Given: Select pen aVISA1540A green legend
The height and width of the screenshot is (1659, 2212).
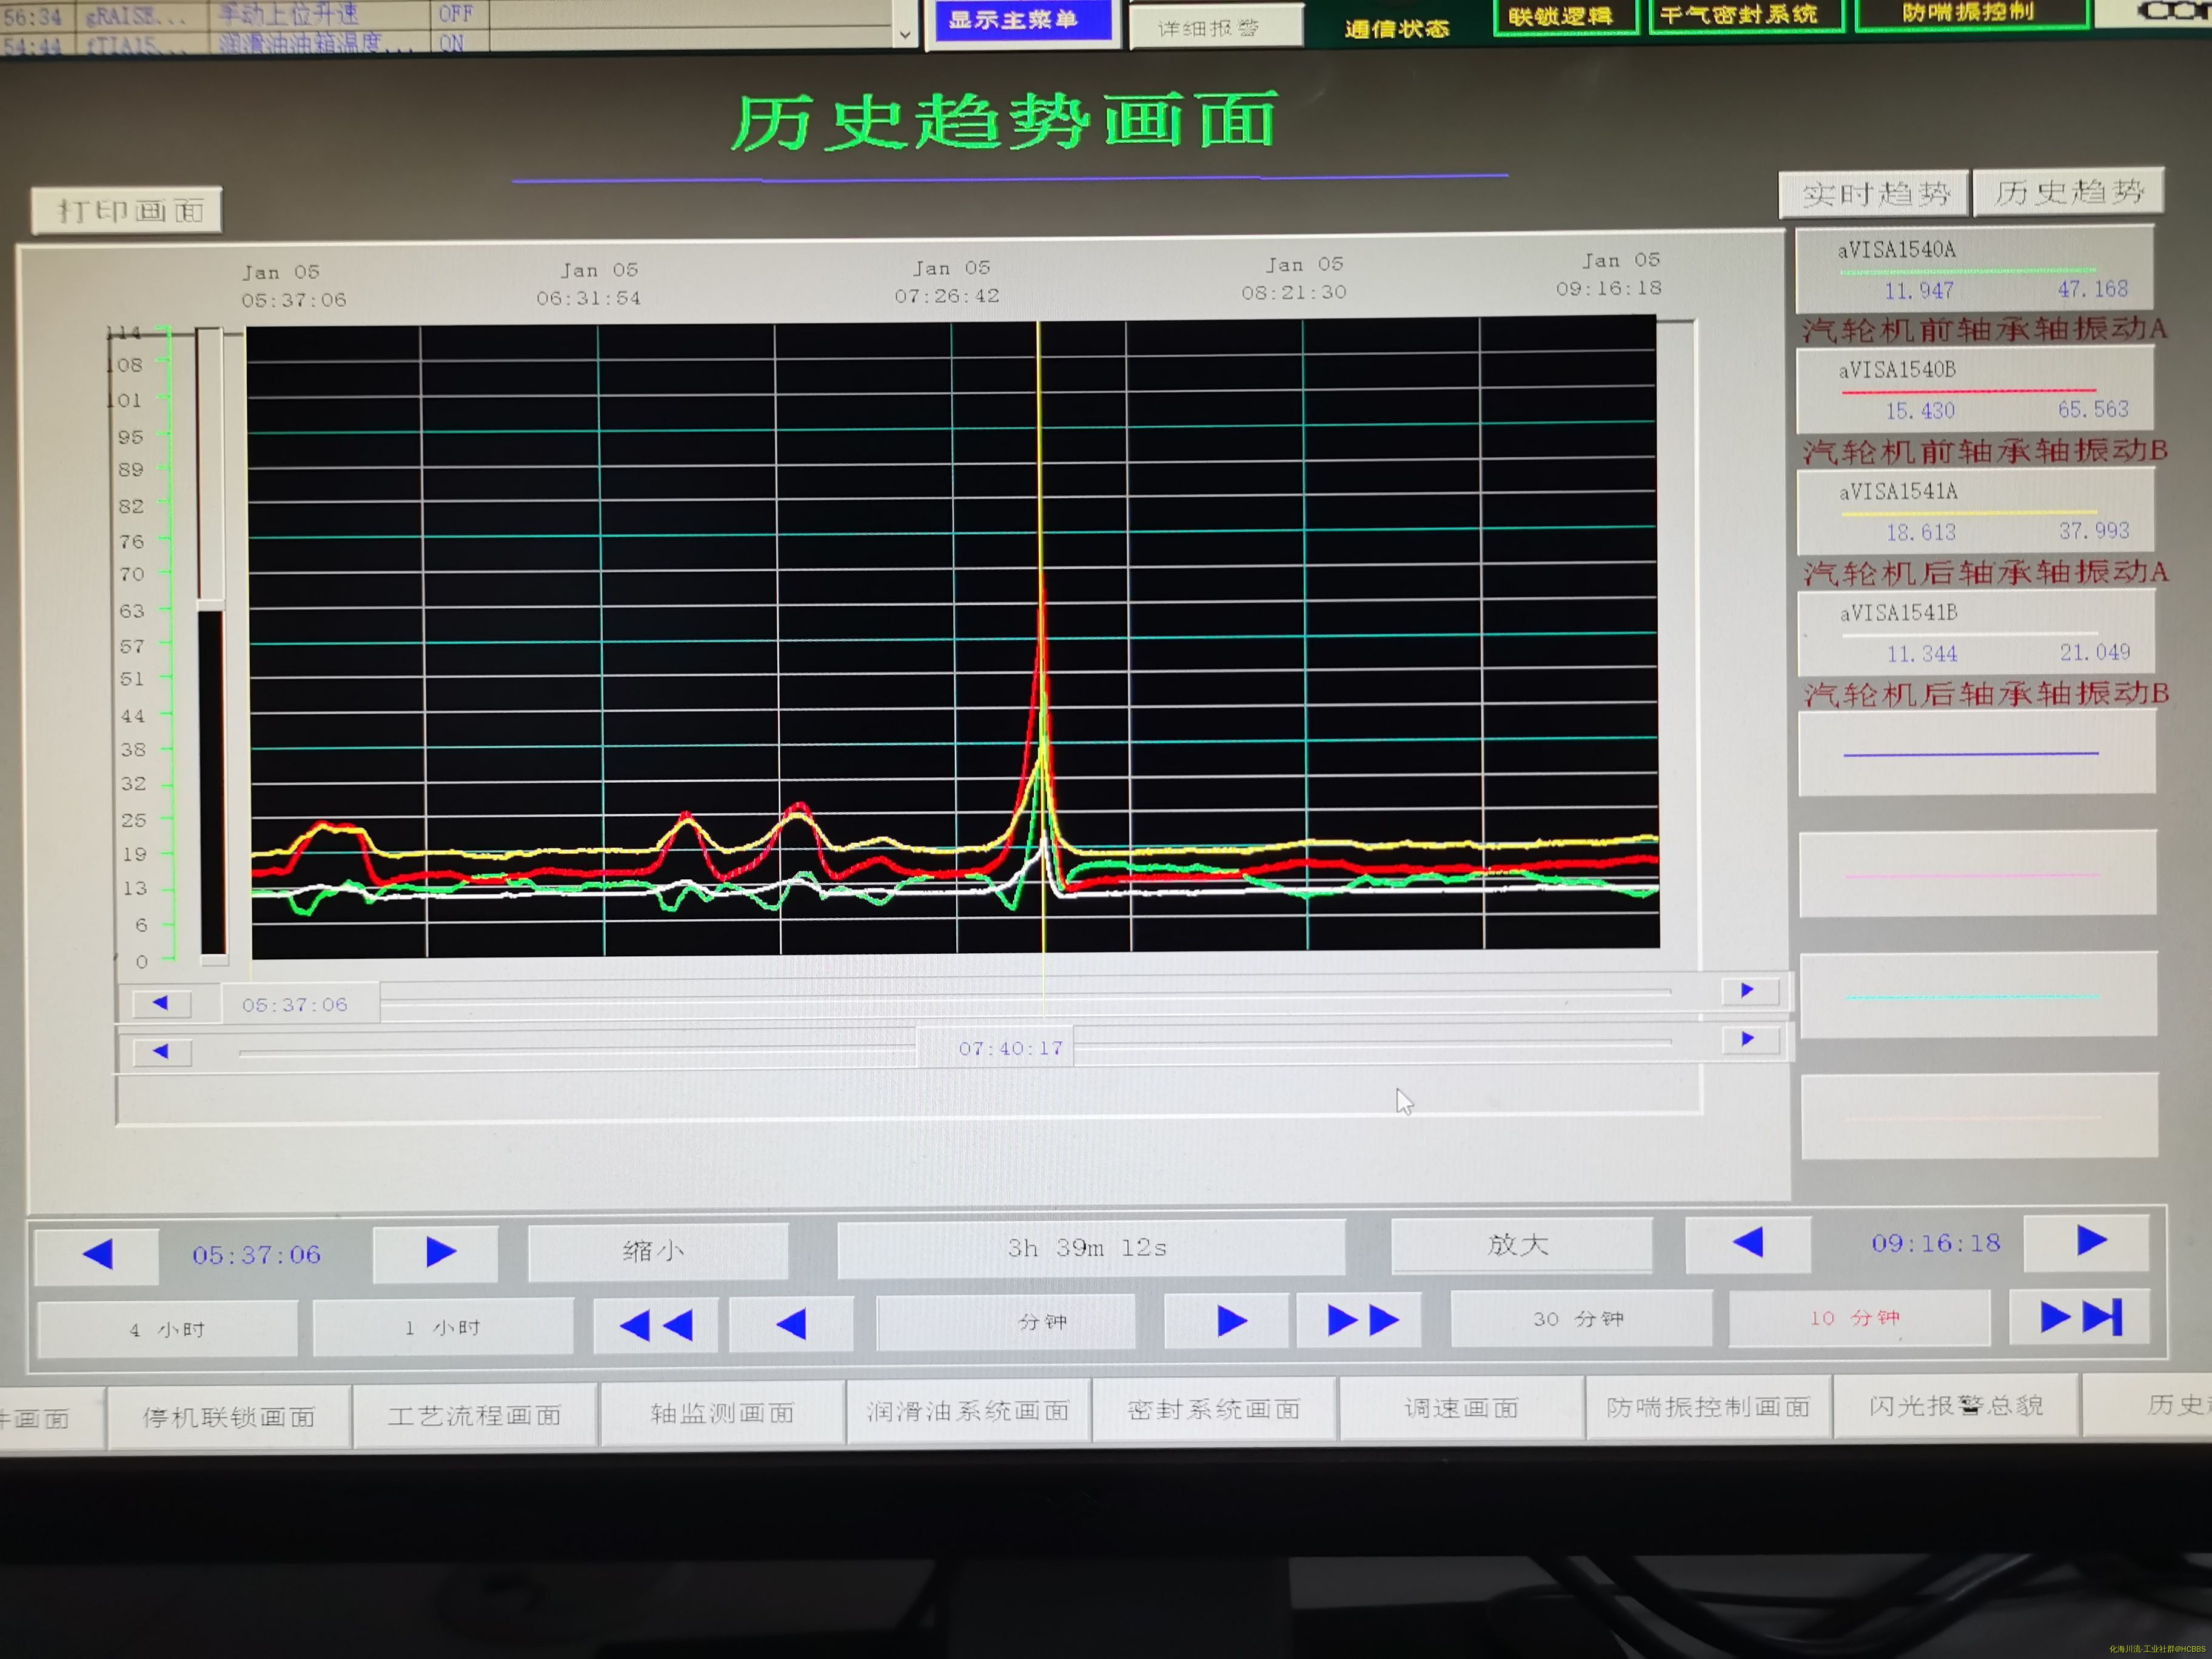Looking at the screenshot, I should pos(1975,270).
